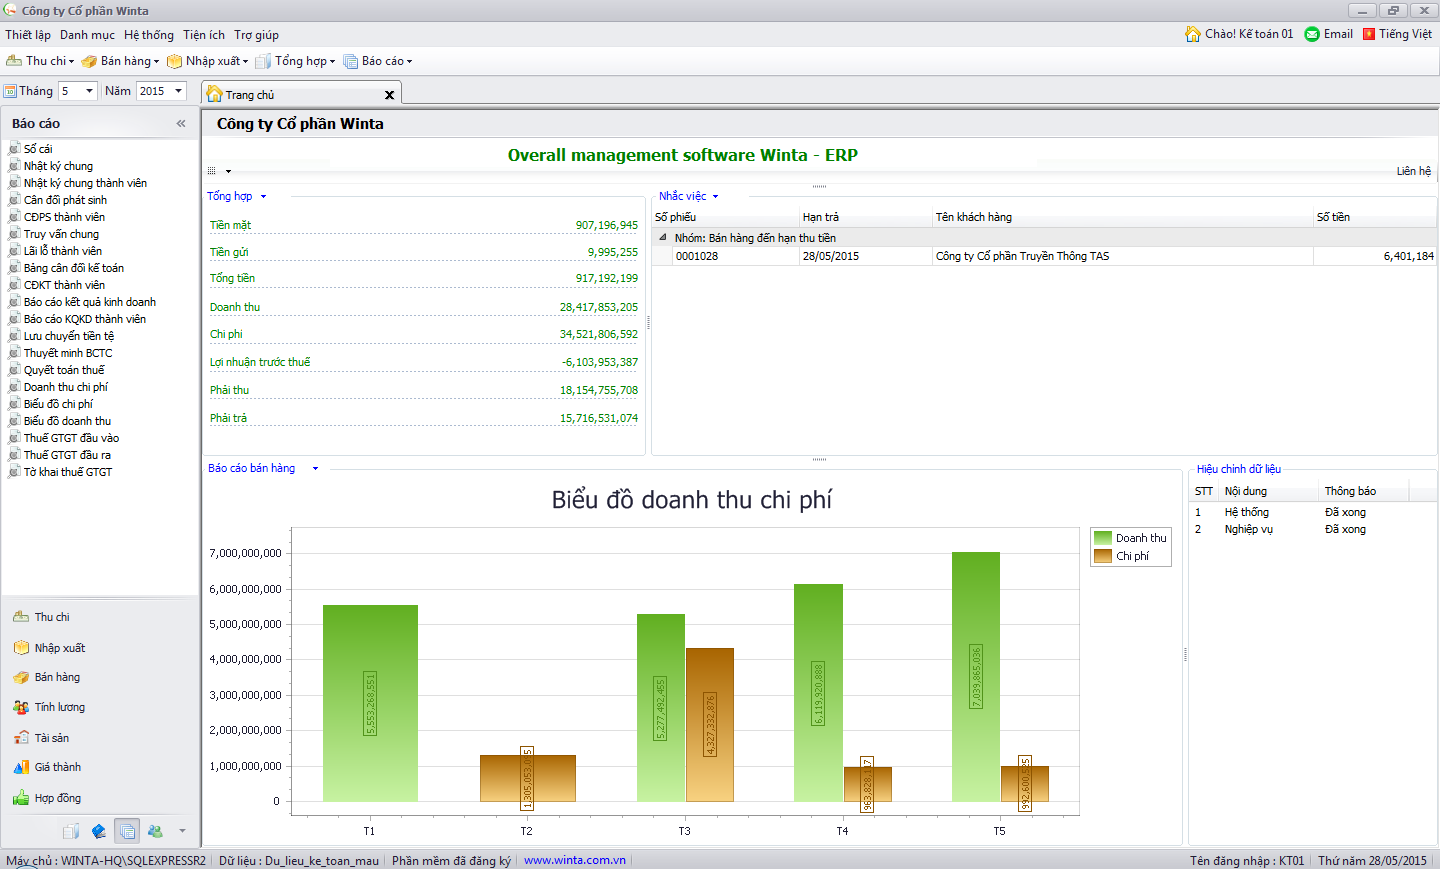Open the Tháng month dropdown
1440x869 pixels.
pos(89,91)
